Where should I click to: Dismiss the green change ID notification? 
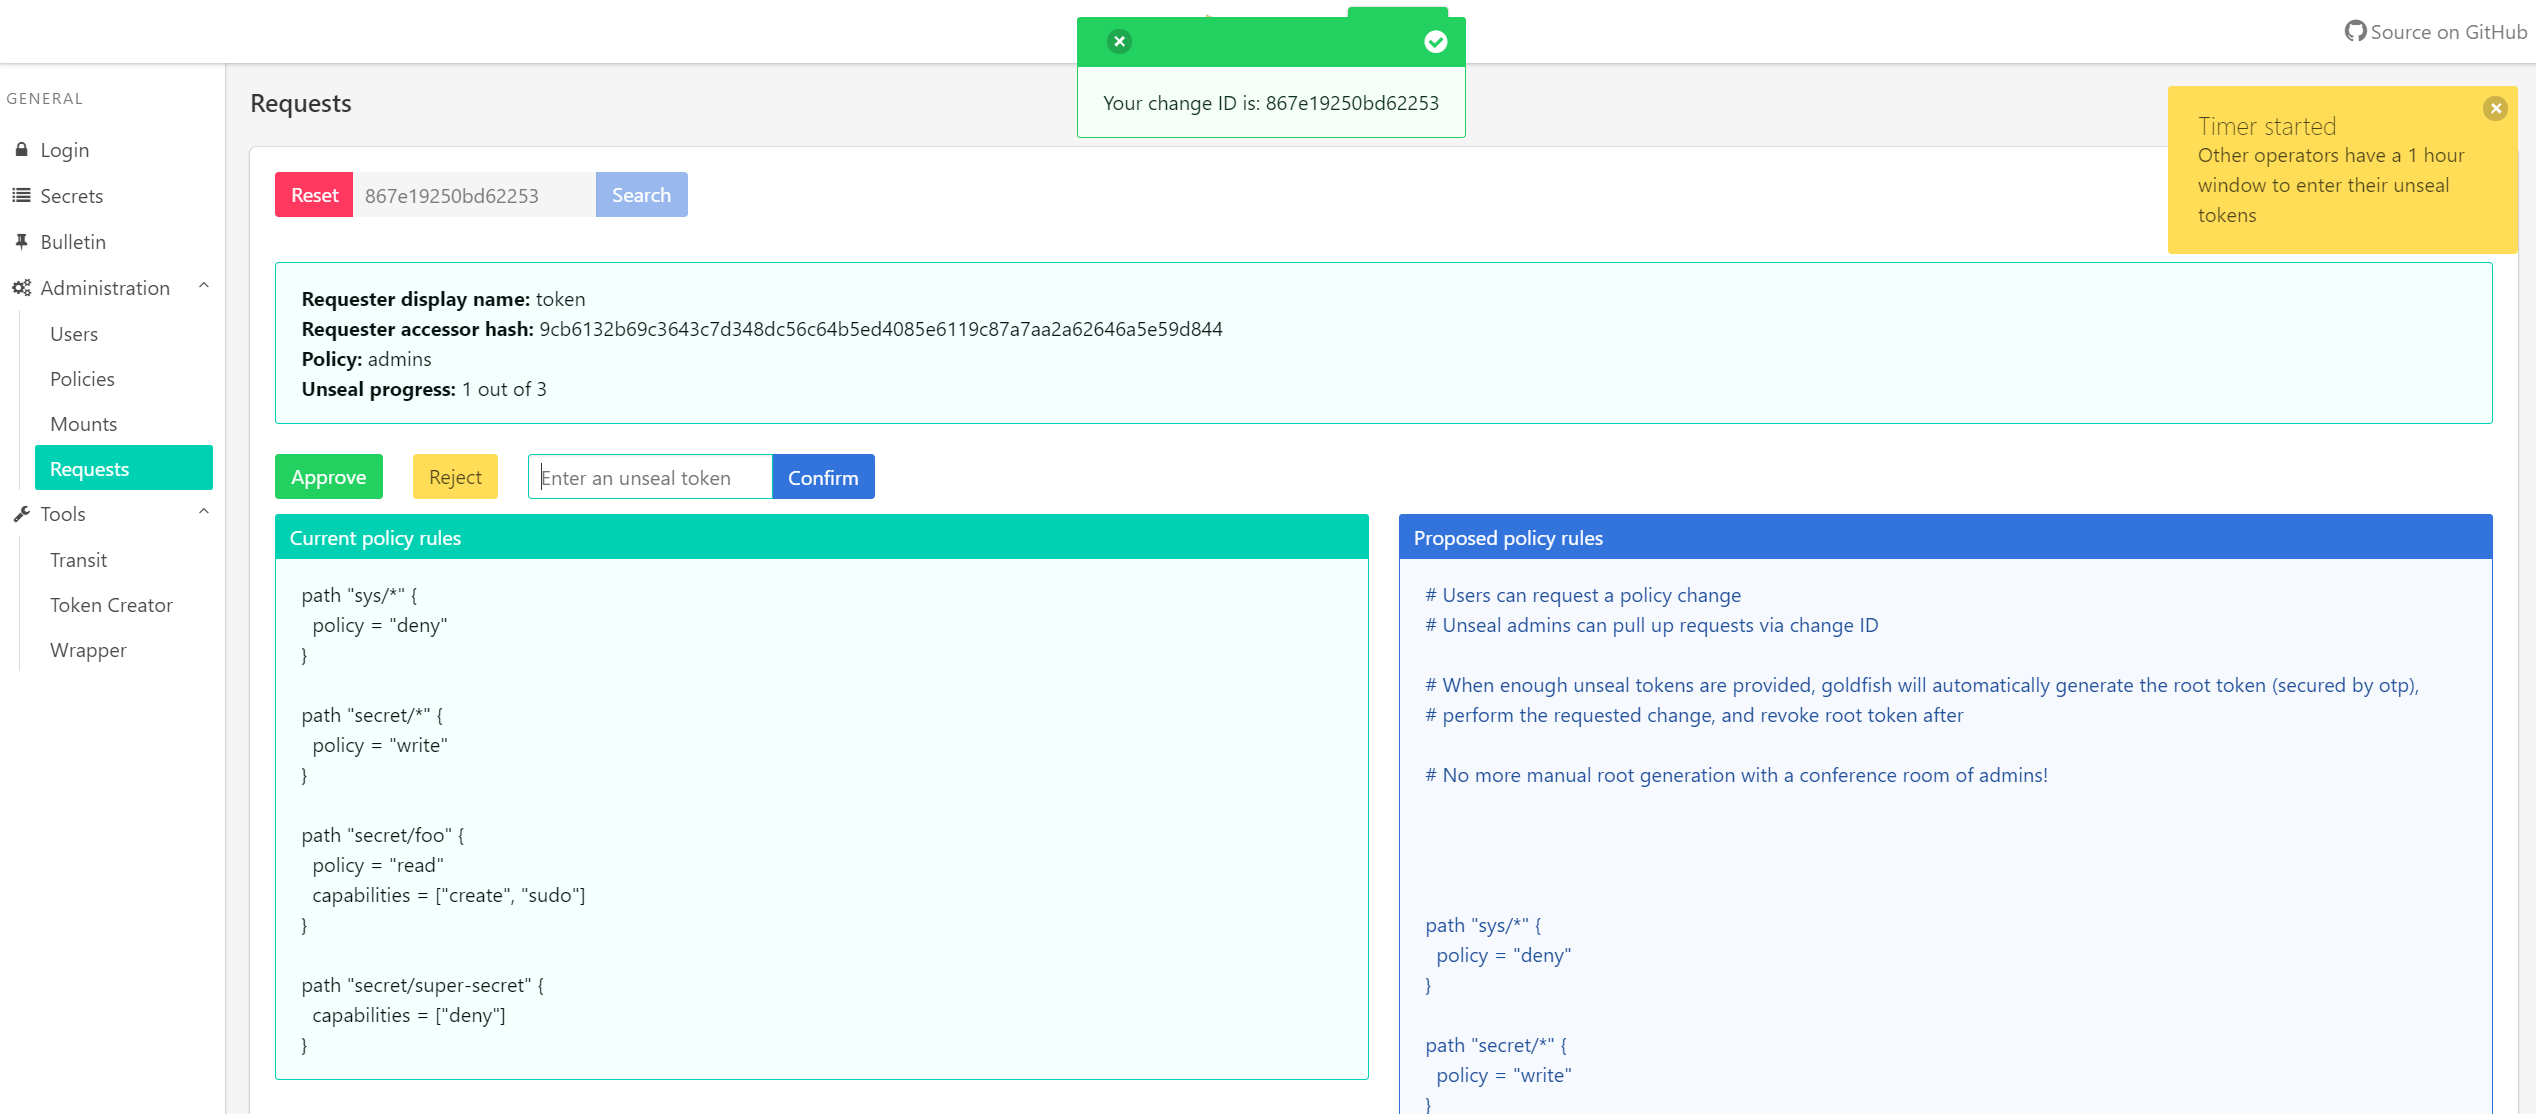pos(1119,41)
